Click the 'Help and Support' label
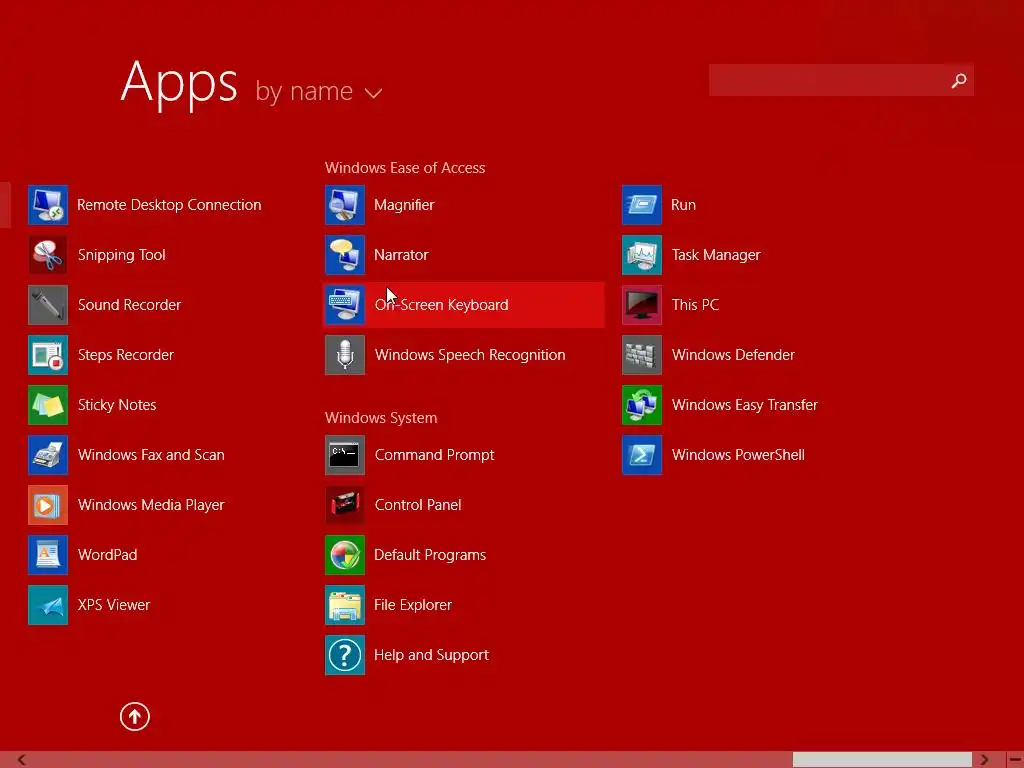This screenshot has width=1024, height=768. tap(431, 655)
